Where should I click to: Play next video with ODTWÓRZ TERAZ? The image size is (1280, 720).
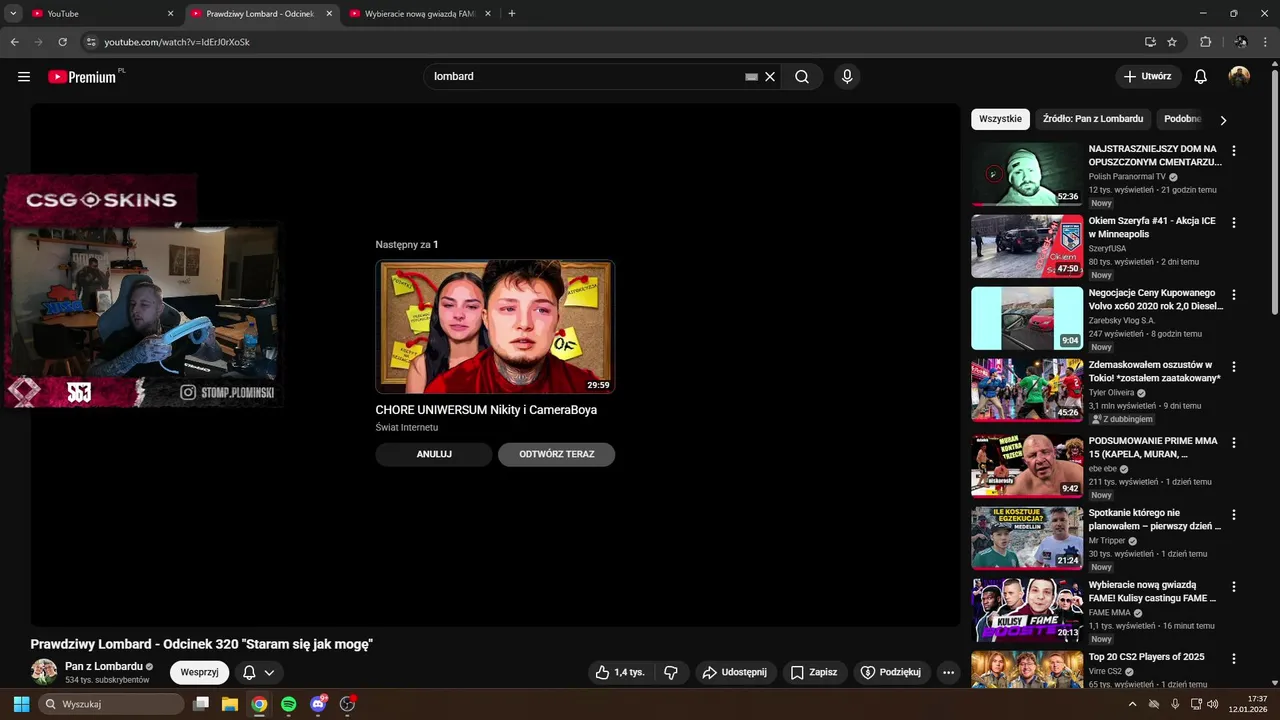(557, 454)
